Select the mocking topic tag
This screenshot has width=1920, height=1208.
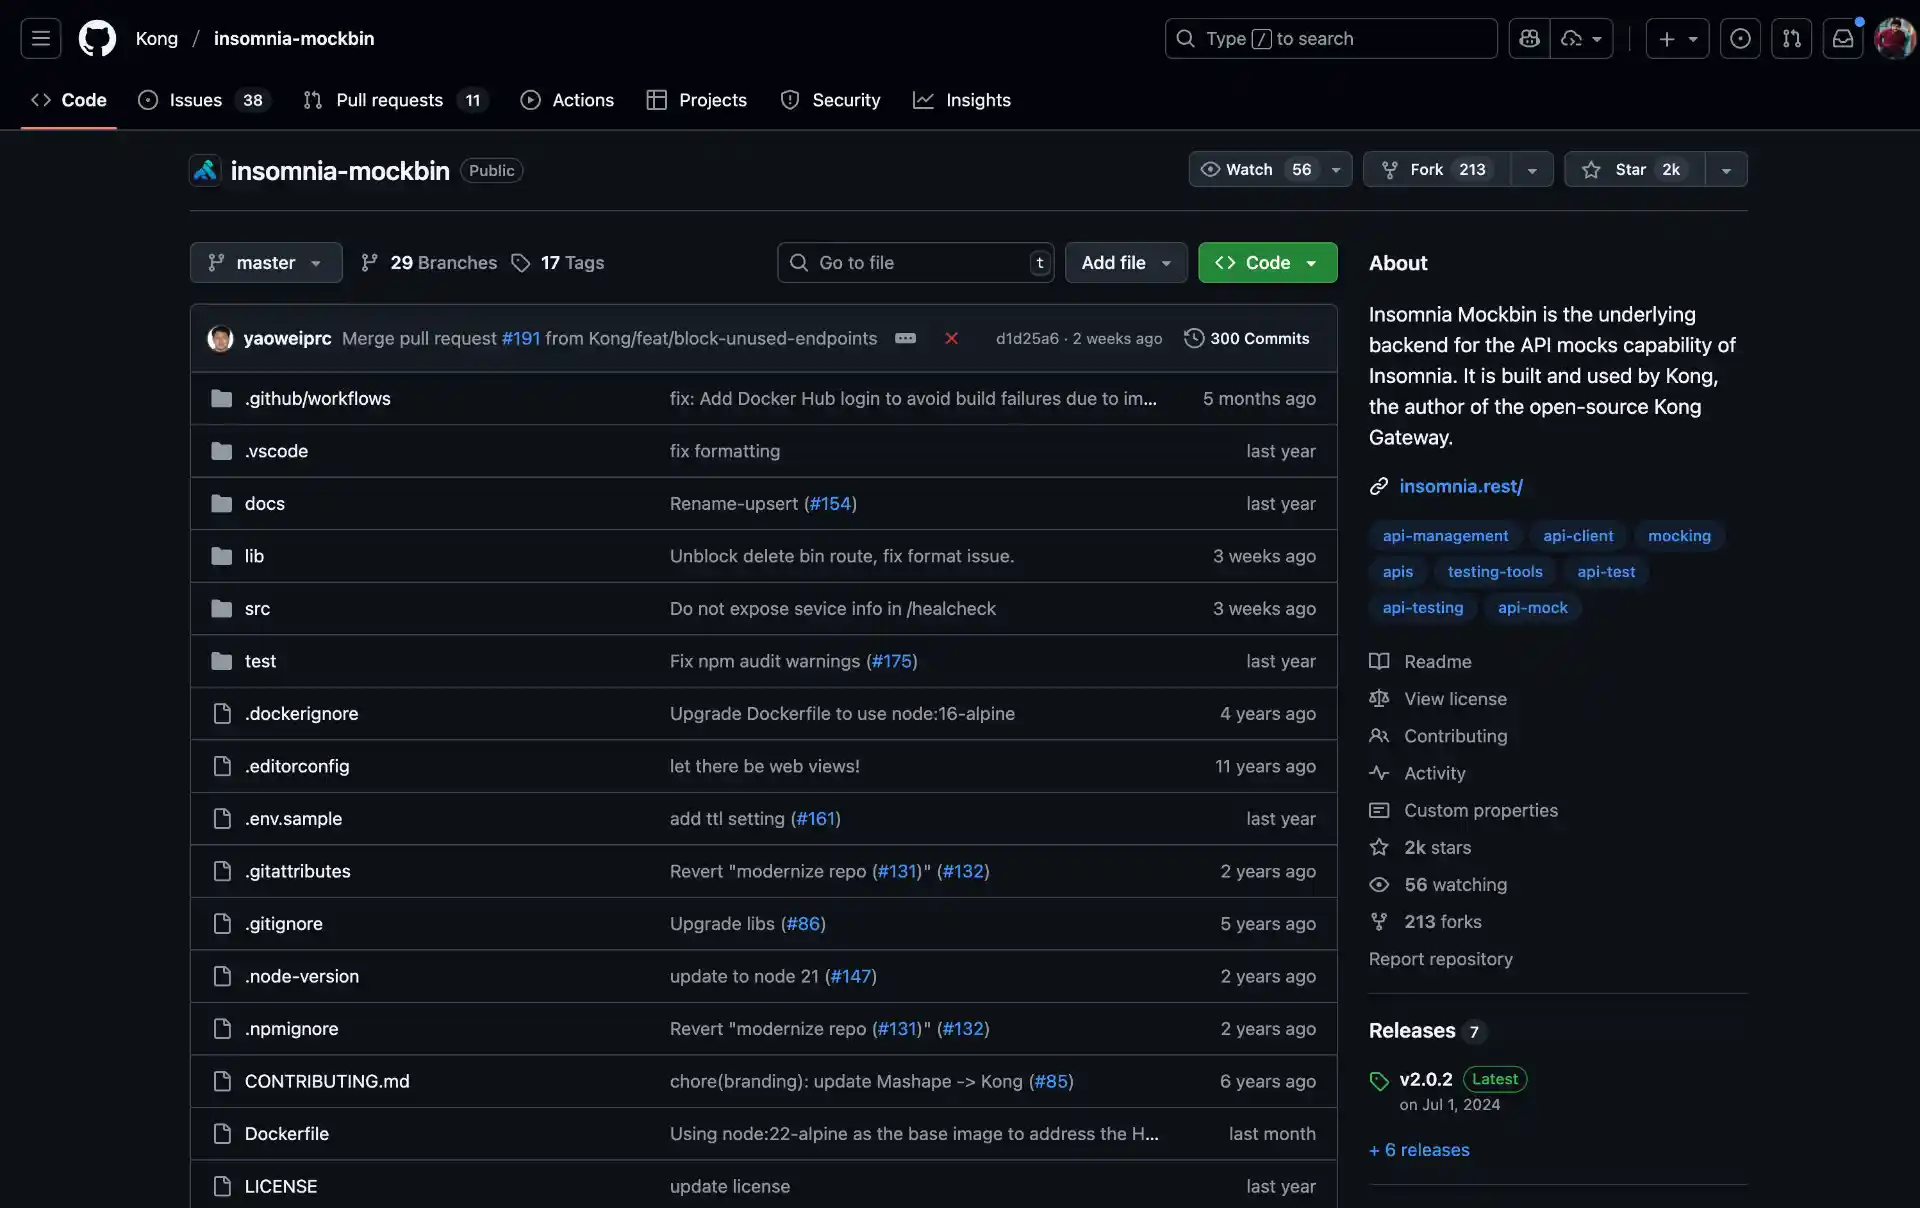(1679, 536)
